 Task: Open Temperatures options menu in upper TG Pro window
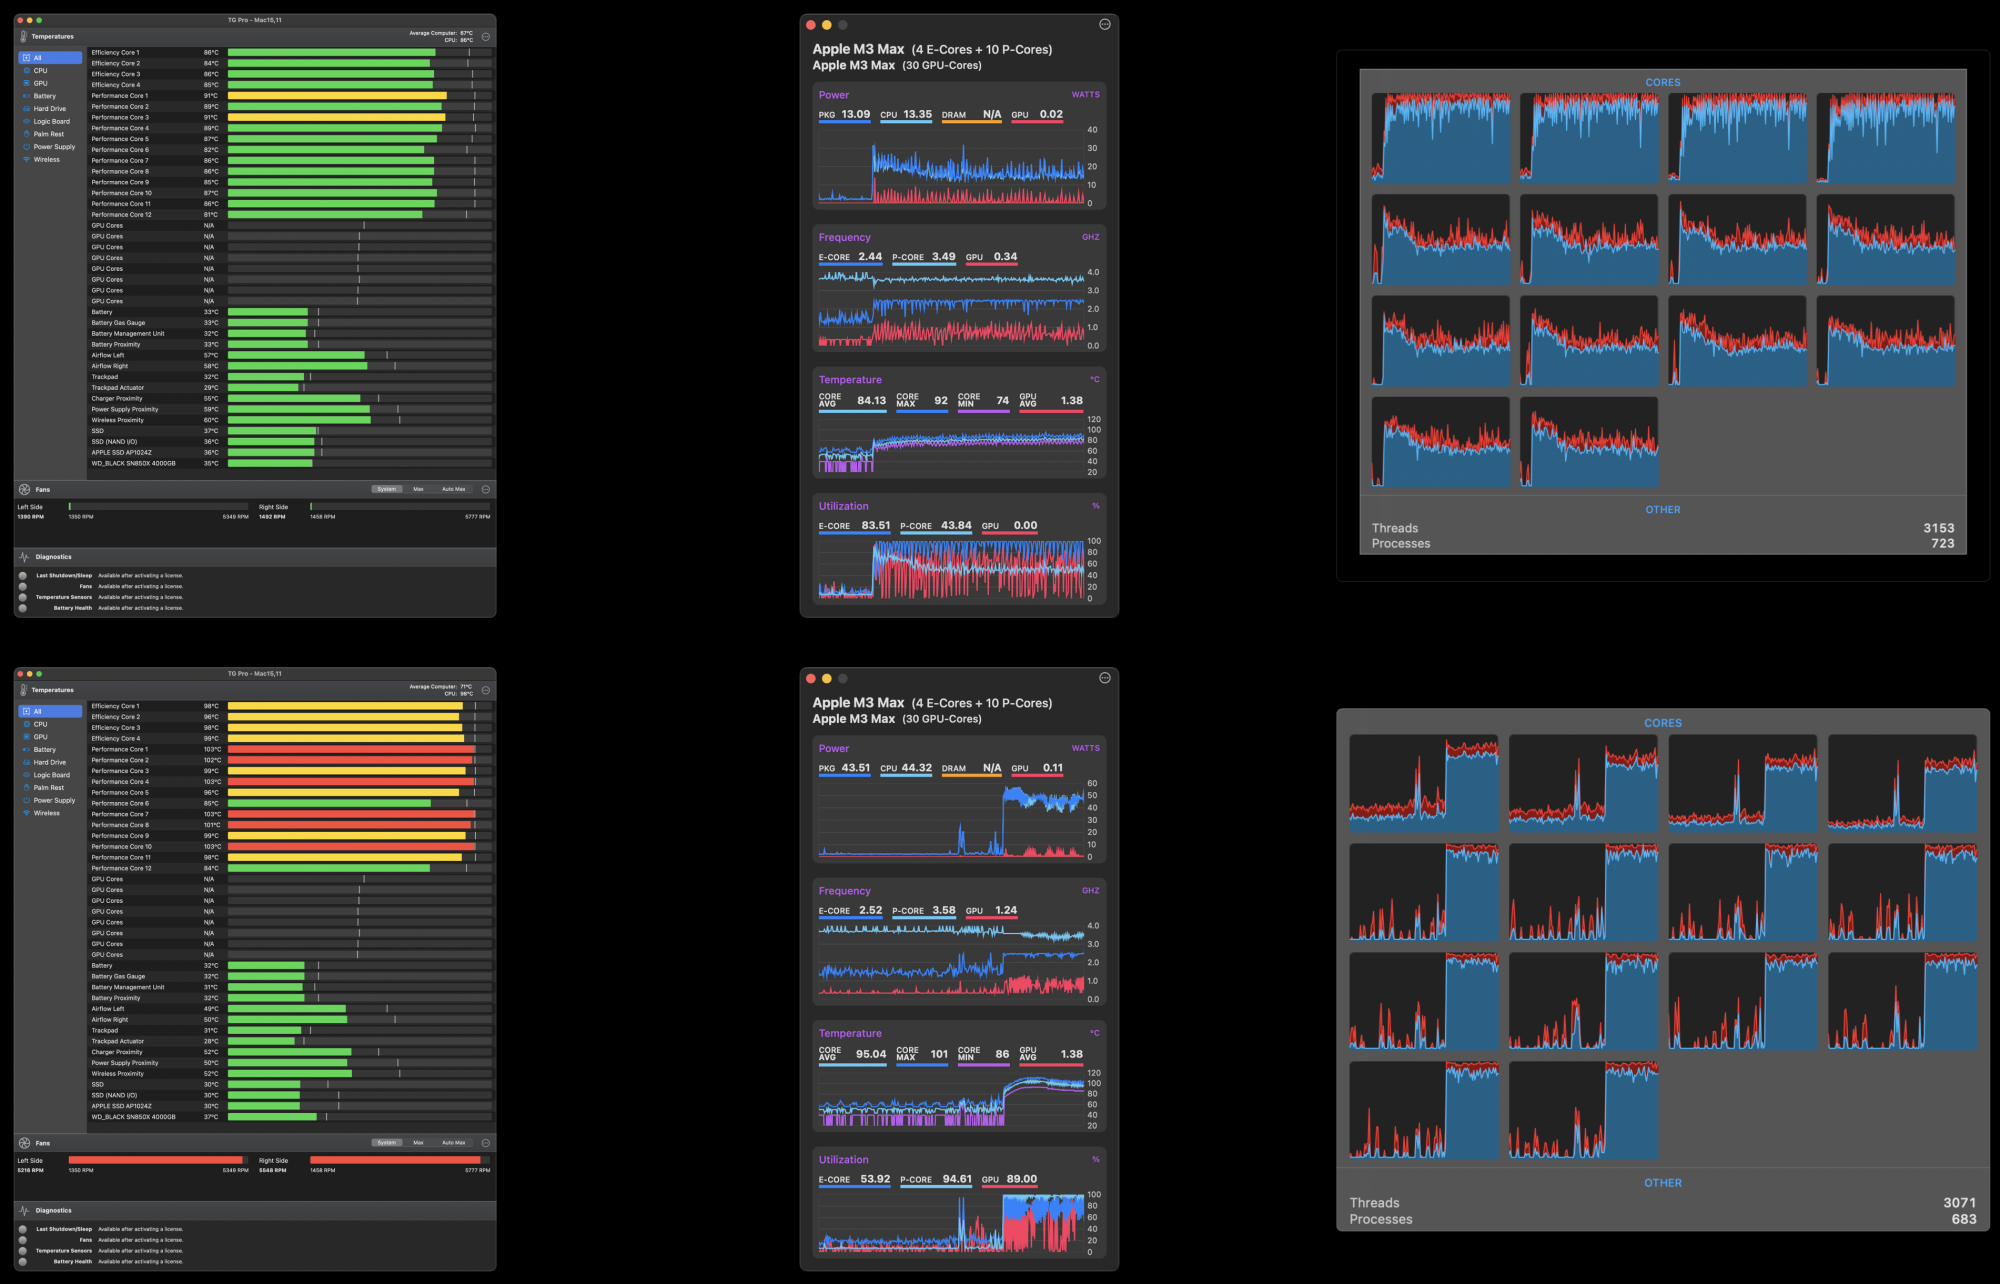486,37
